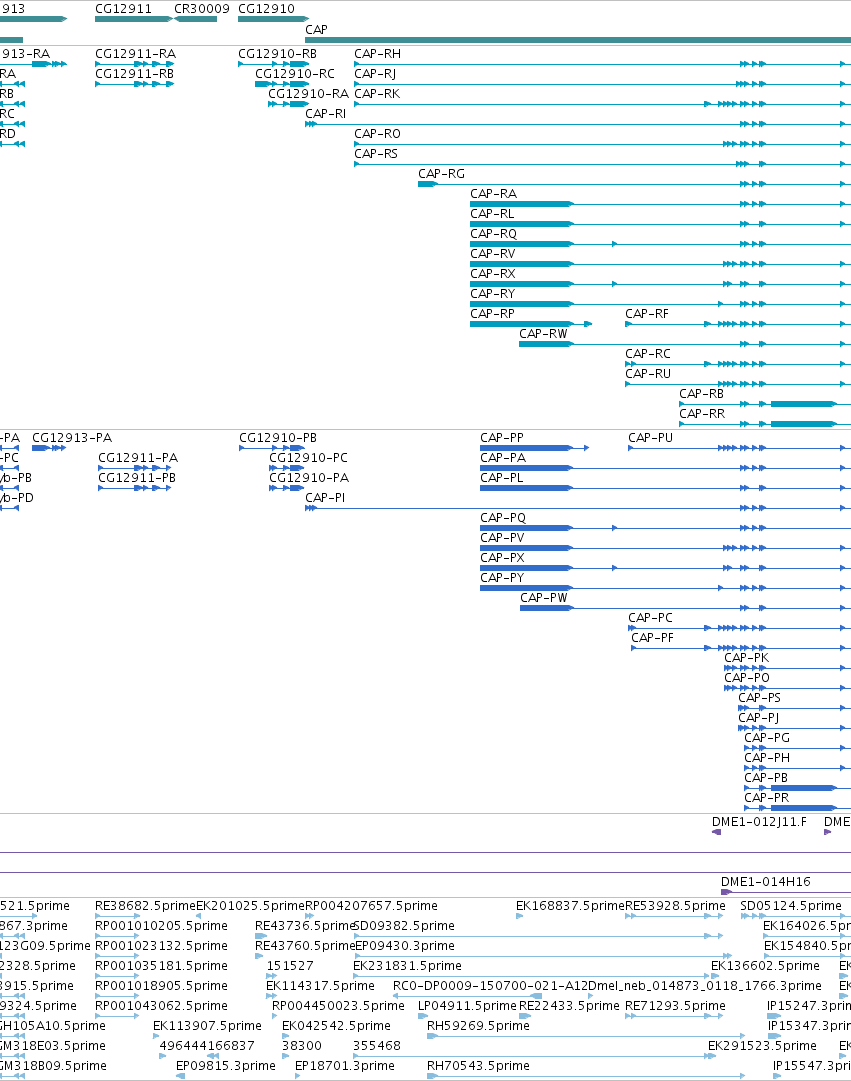Open the CAP-RA transcript label

pos(493,194)
